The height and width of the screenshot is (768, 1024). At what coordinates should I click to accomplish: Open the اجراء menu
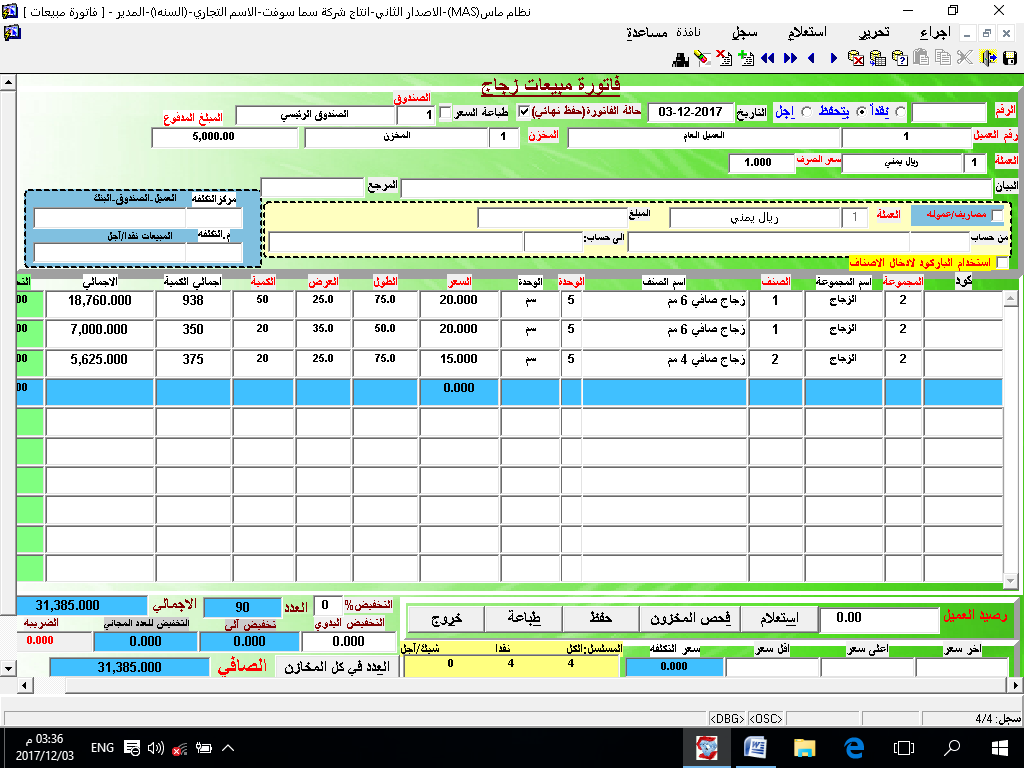click(x=937, y=32)
